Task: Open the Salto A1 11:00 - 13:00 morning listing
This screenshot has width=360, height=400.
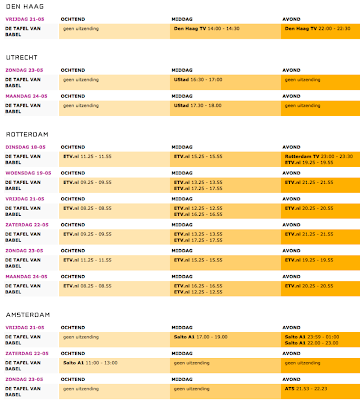Action: coord(90,363)
